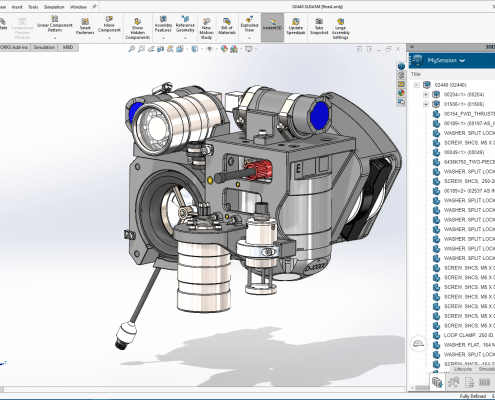
Task: Click the Display Style icon
Action: pos(195,49)
